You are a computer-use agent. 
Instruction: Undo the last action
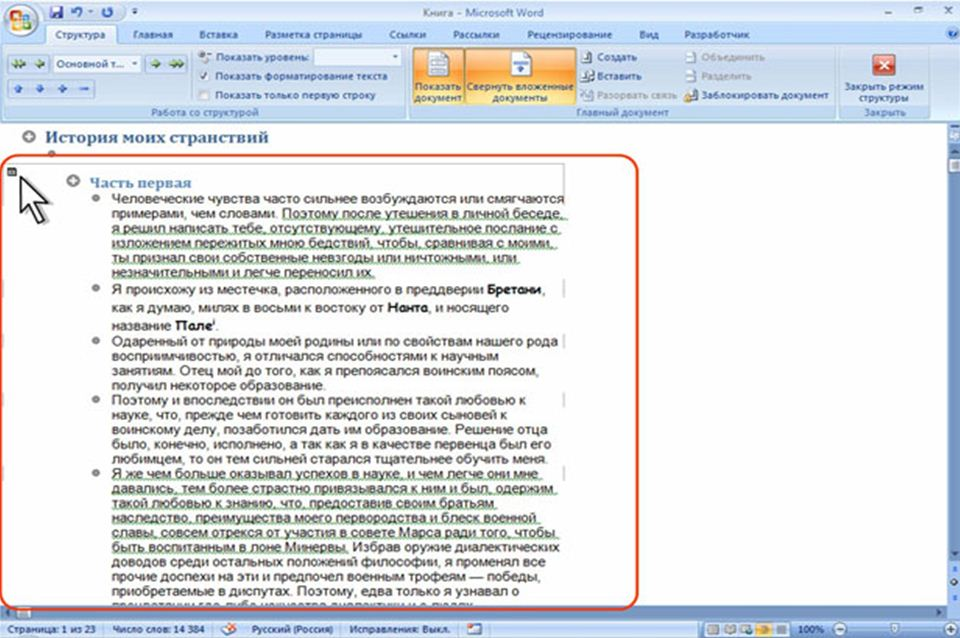pyautogui.click(x=77, y=12)
